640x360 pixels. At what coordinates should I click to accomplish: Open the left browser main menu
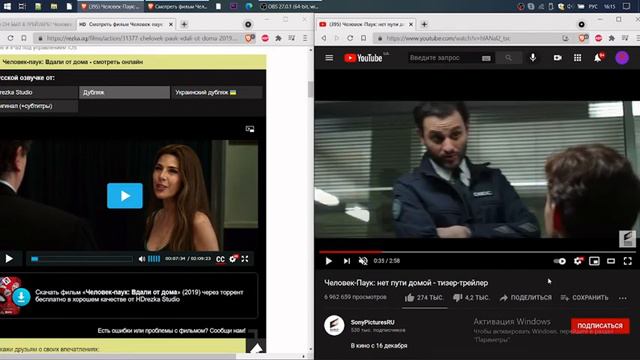pos(305,38)
